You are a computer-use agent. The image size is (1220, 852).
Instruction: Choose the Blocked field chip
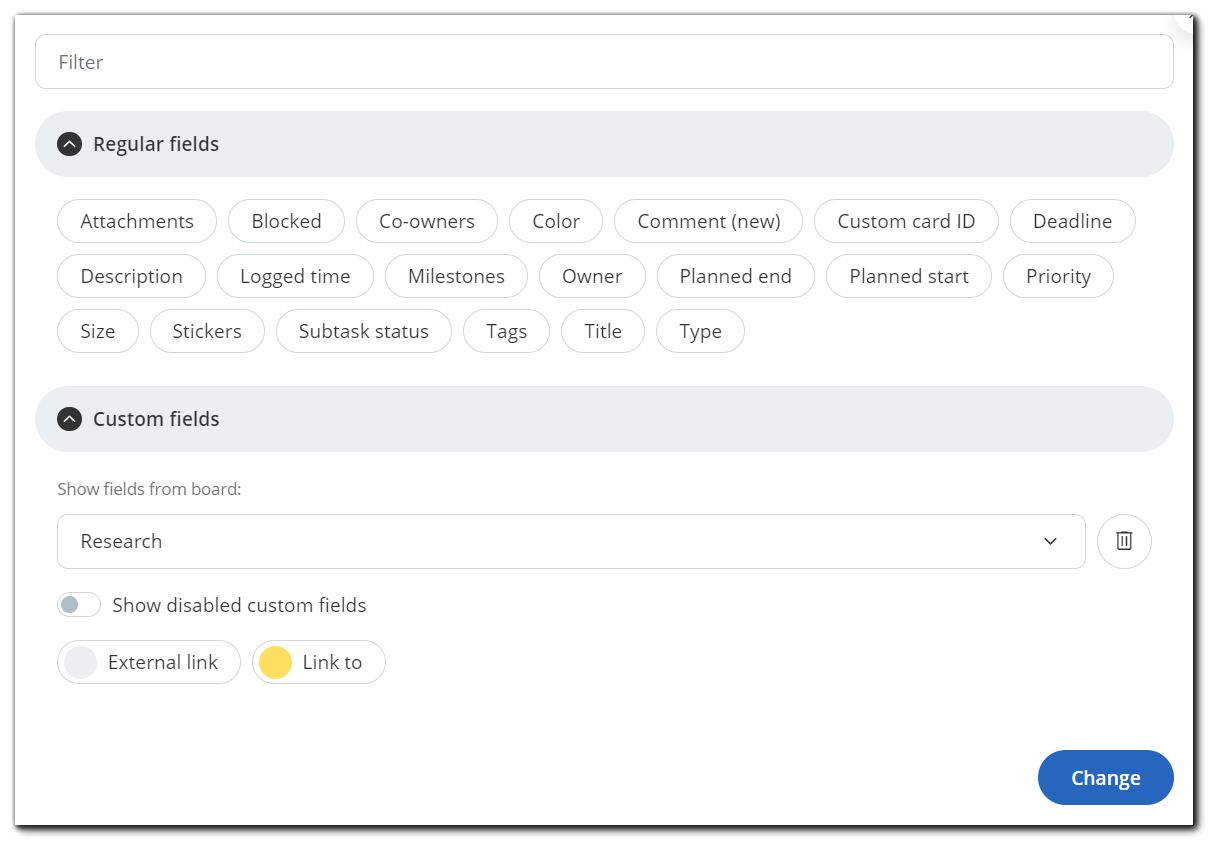pos(286,221)
